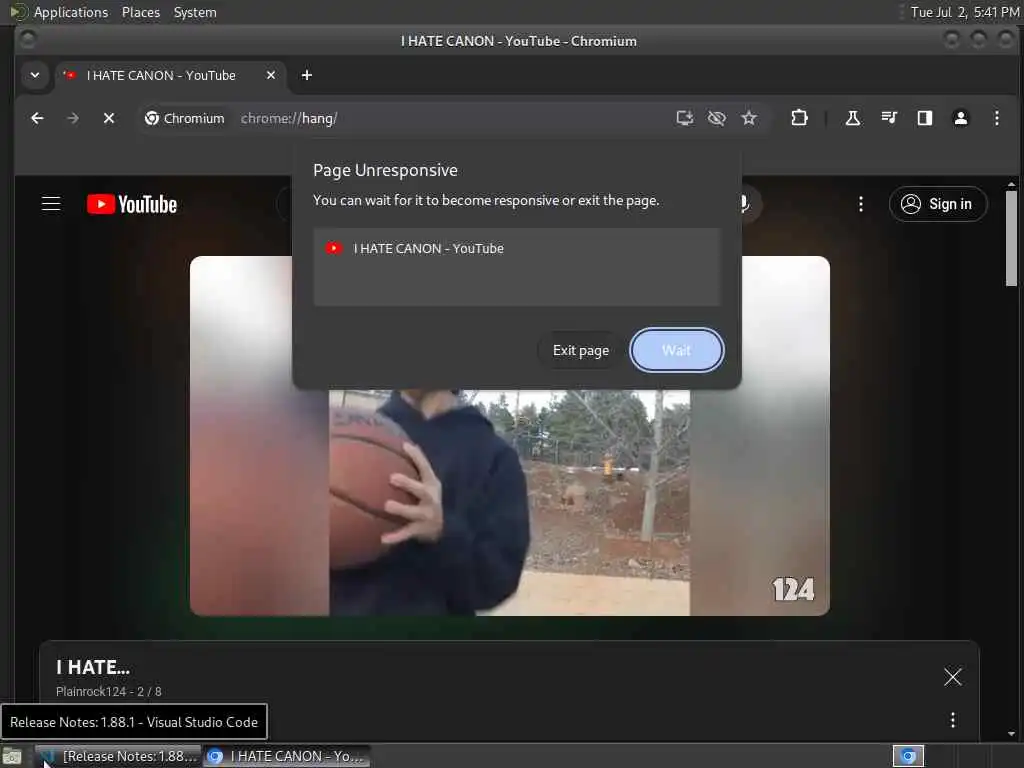
Task: Bookmark this page with the star icon
Action: tap(749, 118)
